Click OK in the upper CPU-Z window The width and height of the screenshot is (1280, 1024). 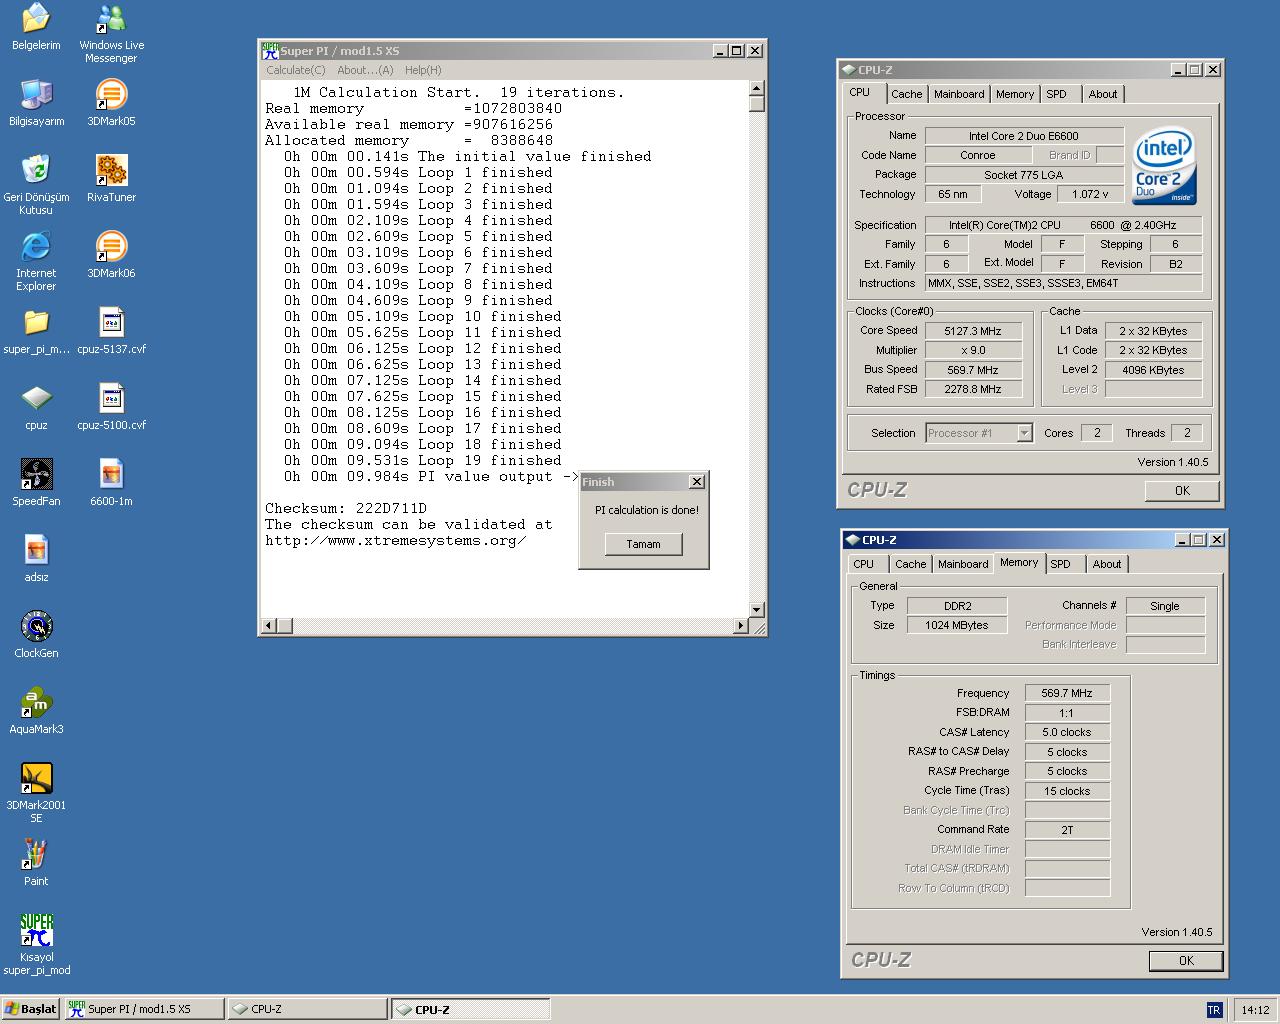click(1182, 491)
